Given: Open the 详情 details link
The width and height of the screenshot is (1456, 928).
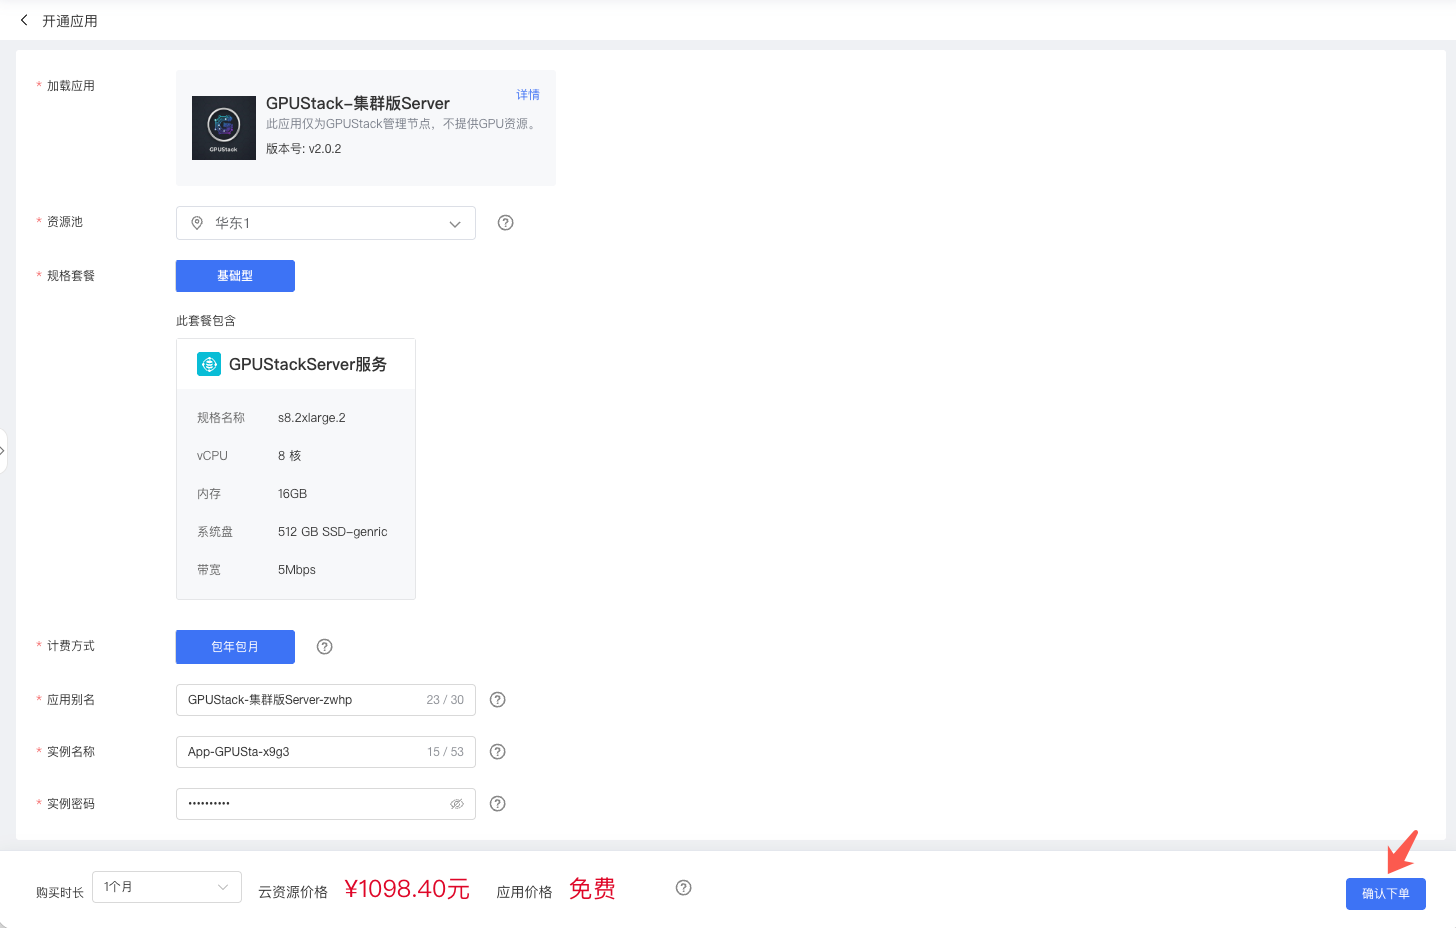Looking at the screenshot, I should [528, 95].
